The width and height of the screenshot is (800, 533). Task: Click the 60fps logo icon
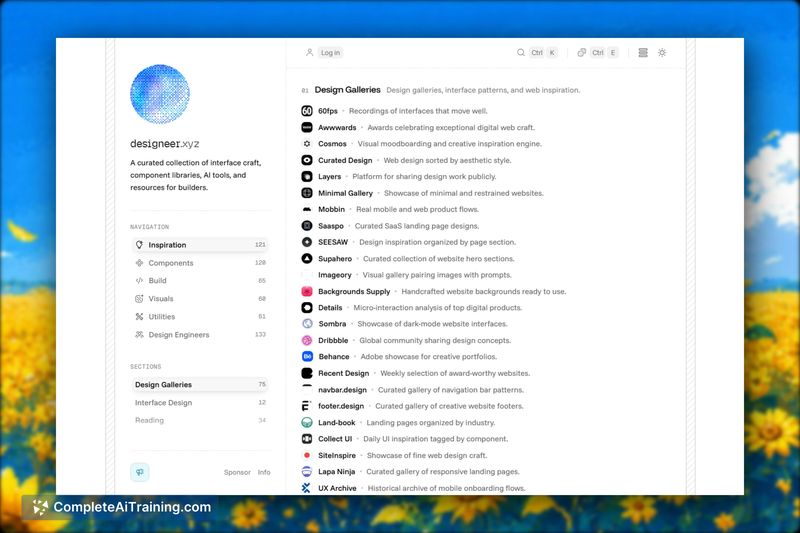click(307, 111)
